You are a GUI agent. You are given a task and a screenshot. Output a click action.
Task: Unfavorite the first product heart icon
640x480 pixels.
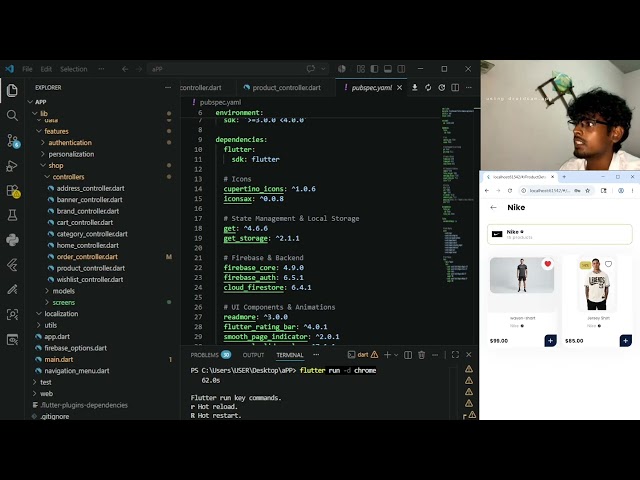click(548, 264)
